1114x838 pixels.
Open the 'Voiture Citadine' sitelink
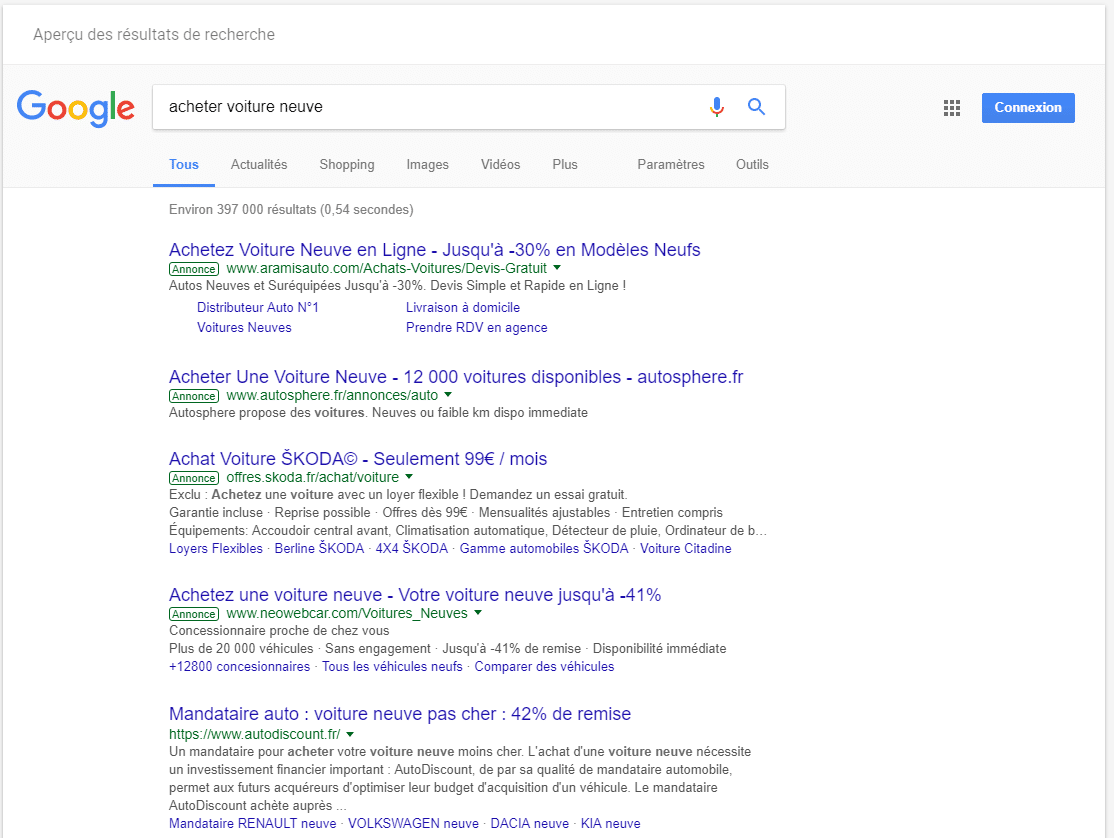coord(686,548)
